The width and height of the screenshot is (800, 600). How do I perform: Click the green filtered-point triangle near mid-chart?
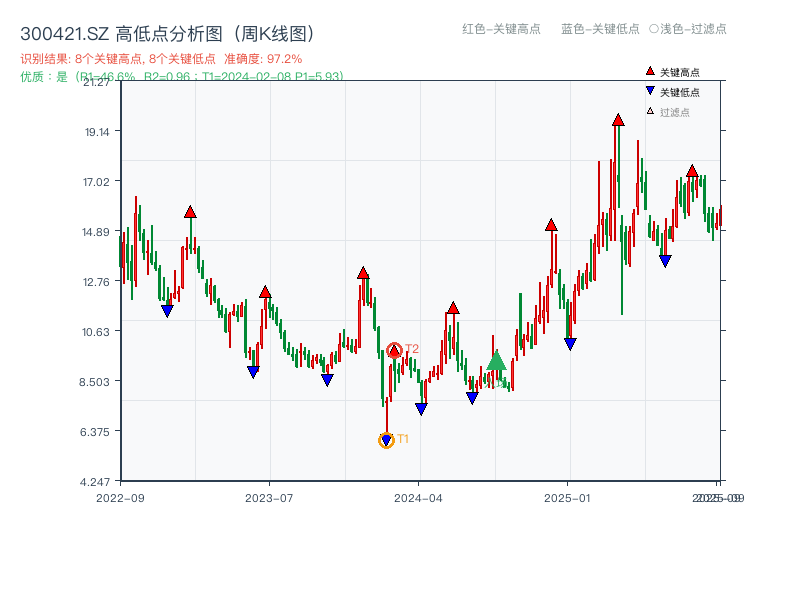point(495,359)
